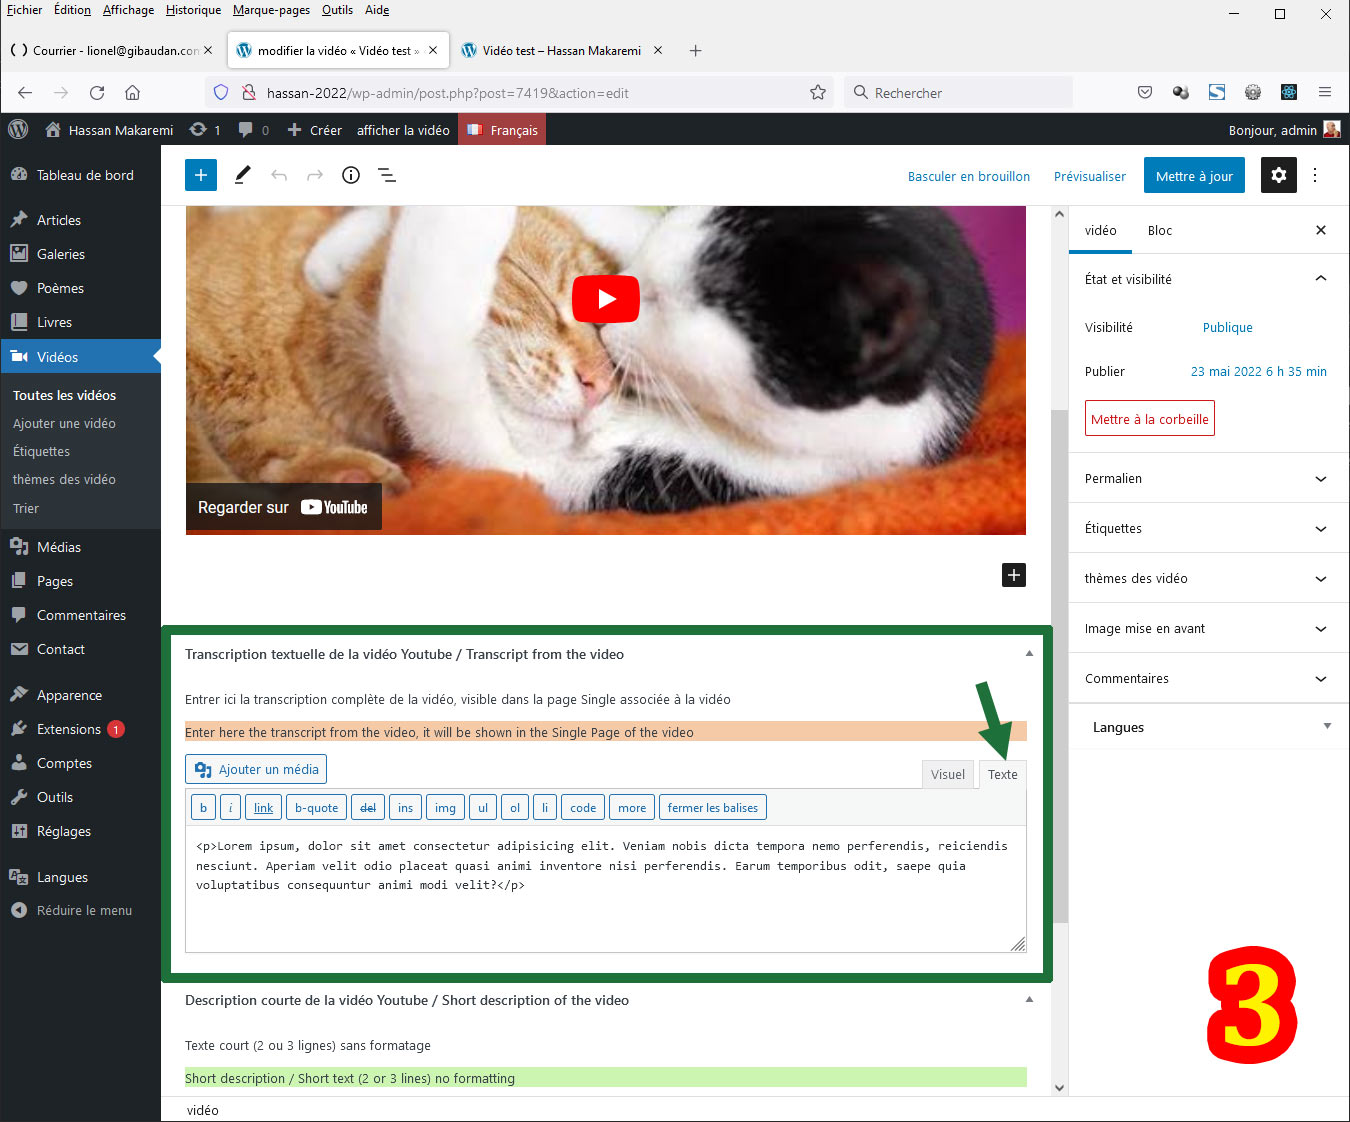This screenshot has height=1122, width=1350.
Task: Click the updates icon in admin bar
Action: [205, 130]
